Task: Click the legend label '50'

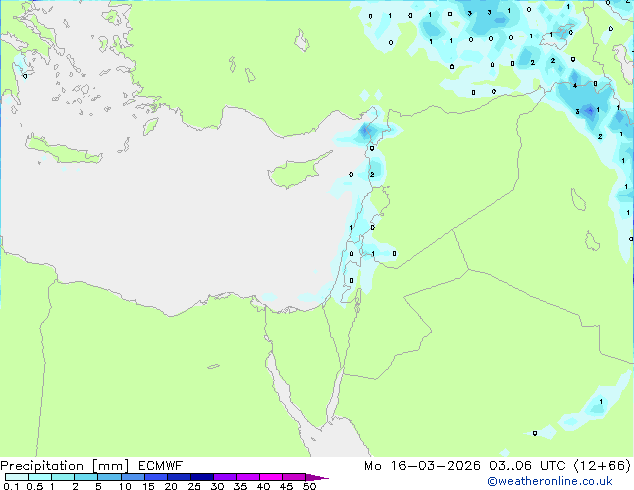Action: tap(309, 486)
